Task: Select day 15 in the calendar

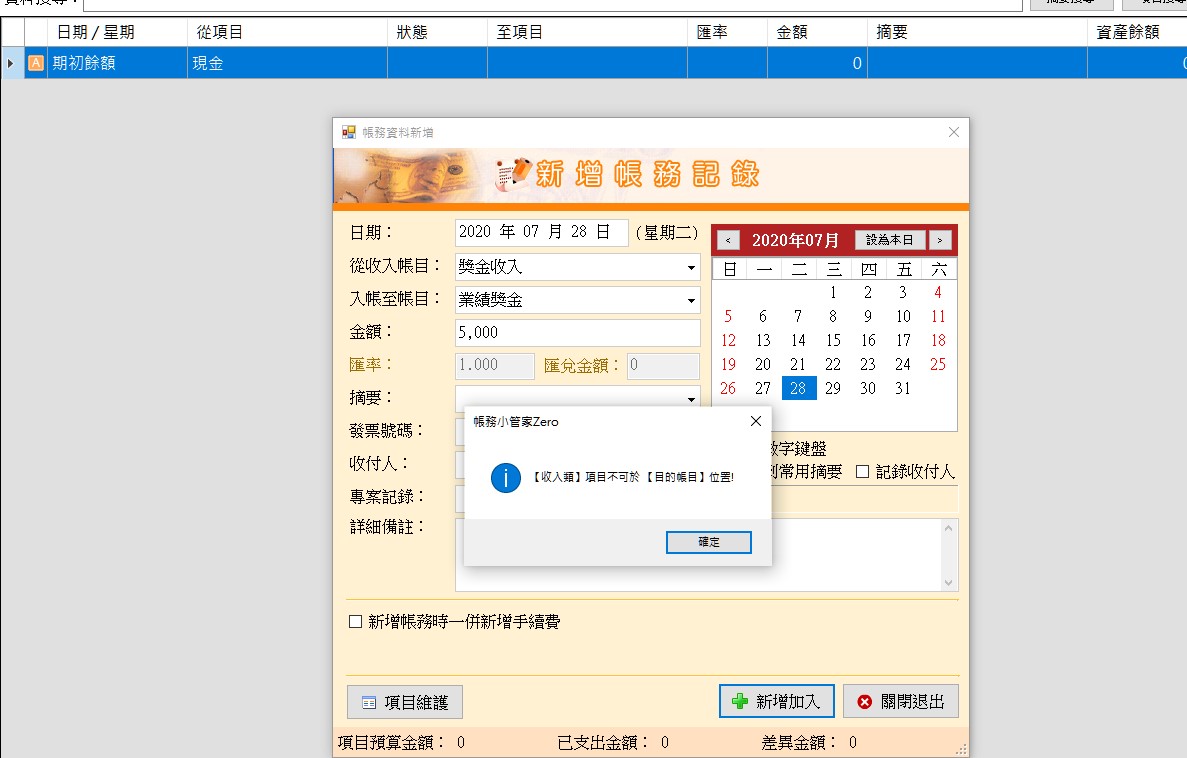Action: 833,340
